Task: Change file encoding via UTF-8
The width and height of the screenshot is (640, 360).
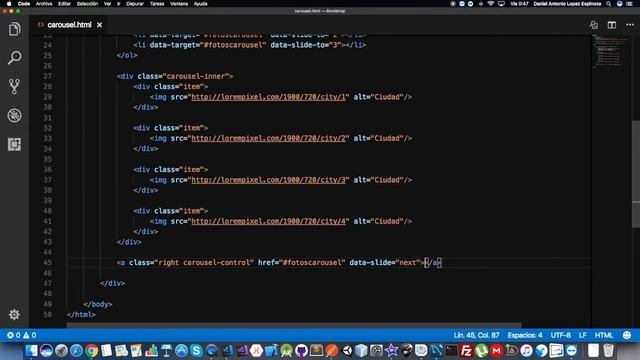Action: (x=560, y=335)
